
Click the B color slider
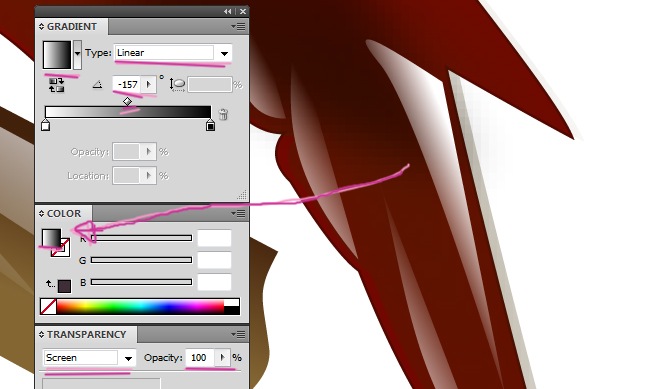(141, 282)
